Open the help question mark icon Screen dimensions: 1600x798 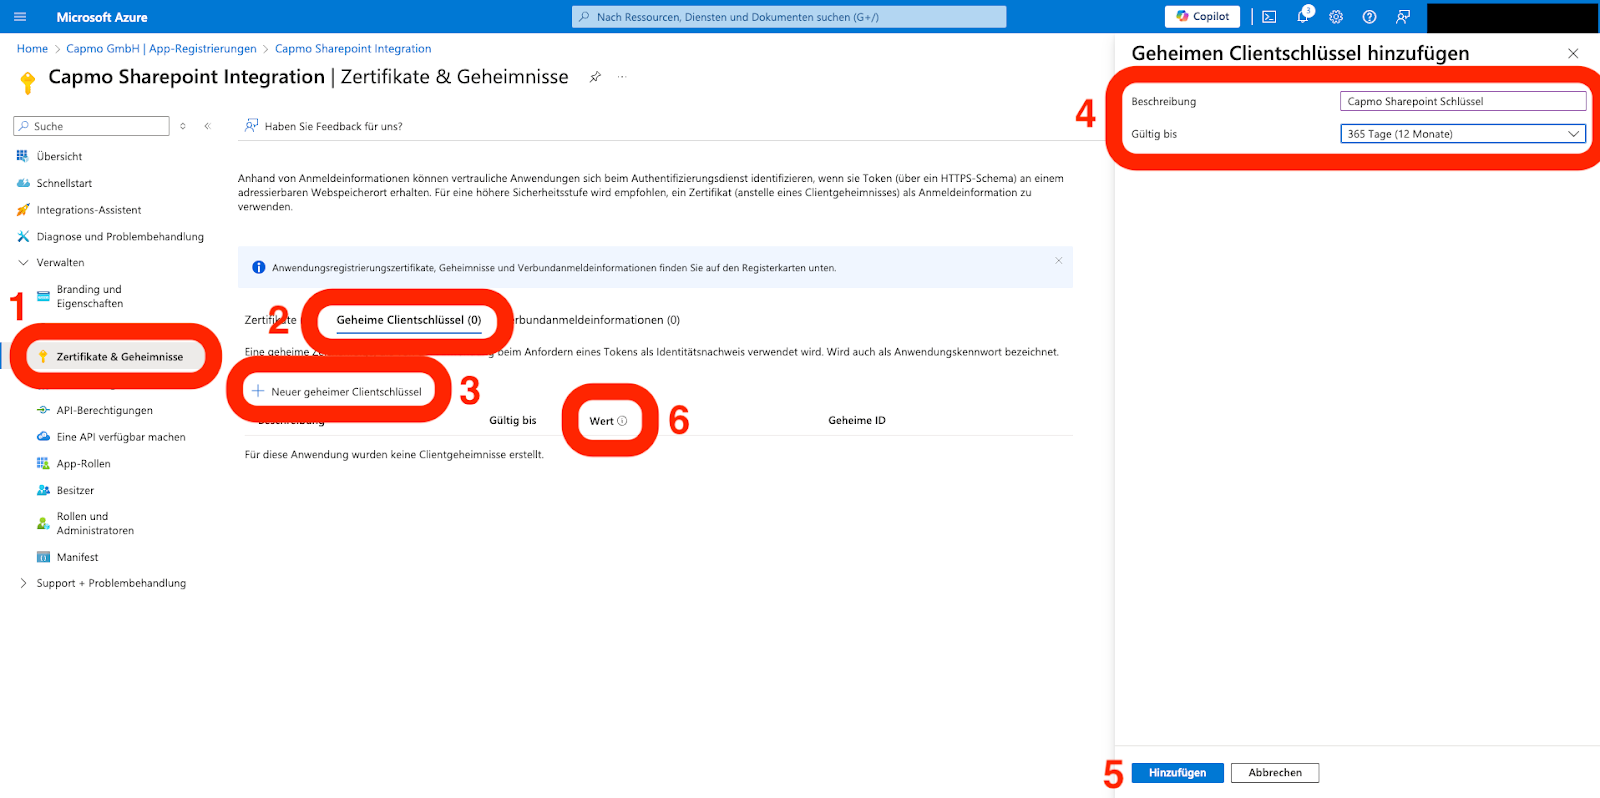[x=1370, y=17]
